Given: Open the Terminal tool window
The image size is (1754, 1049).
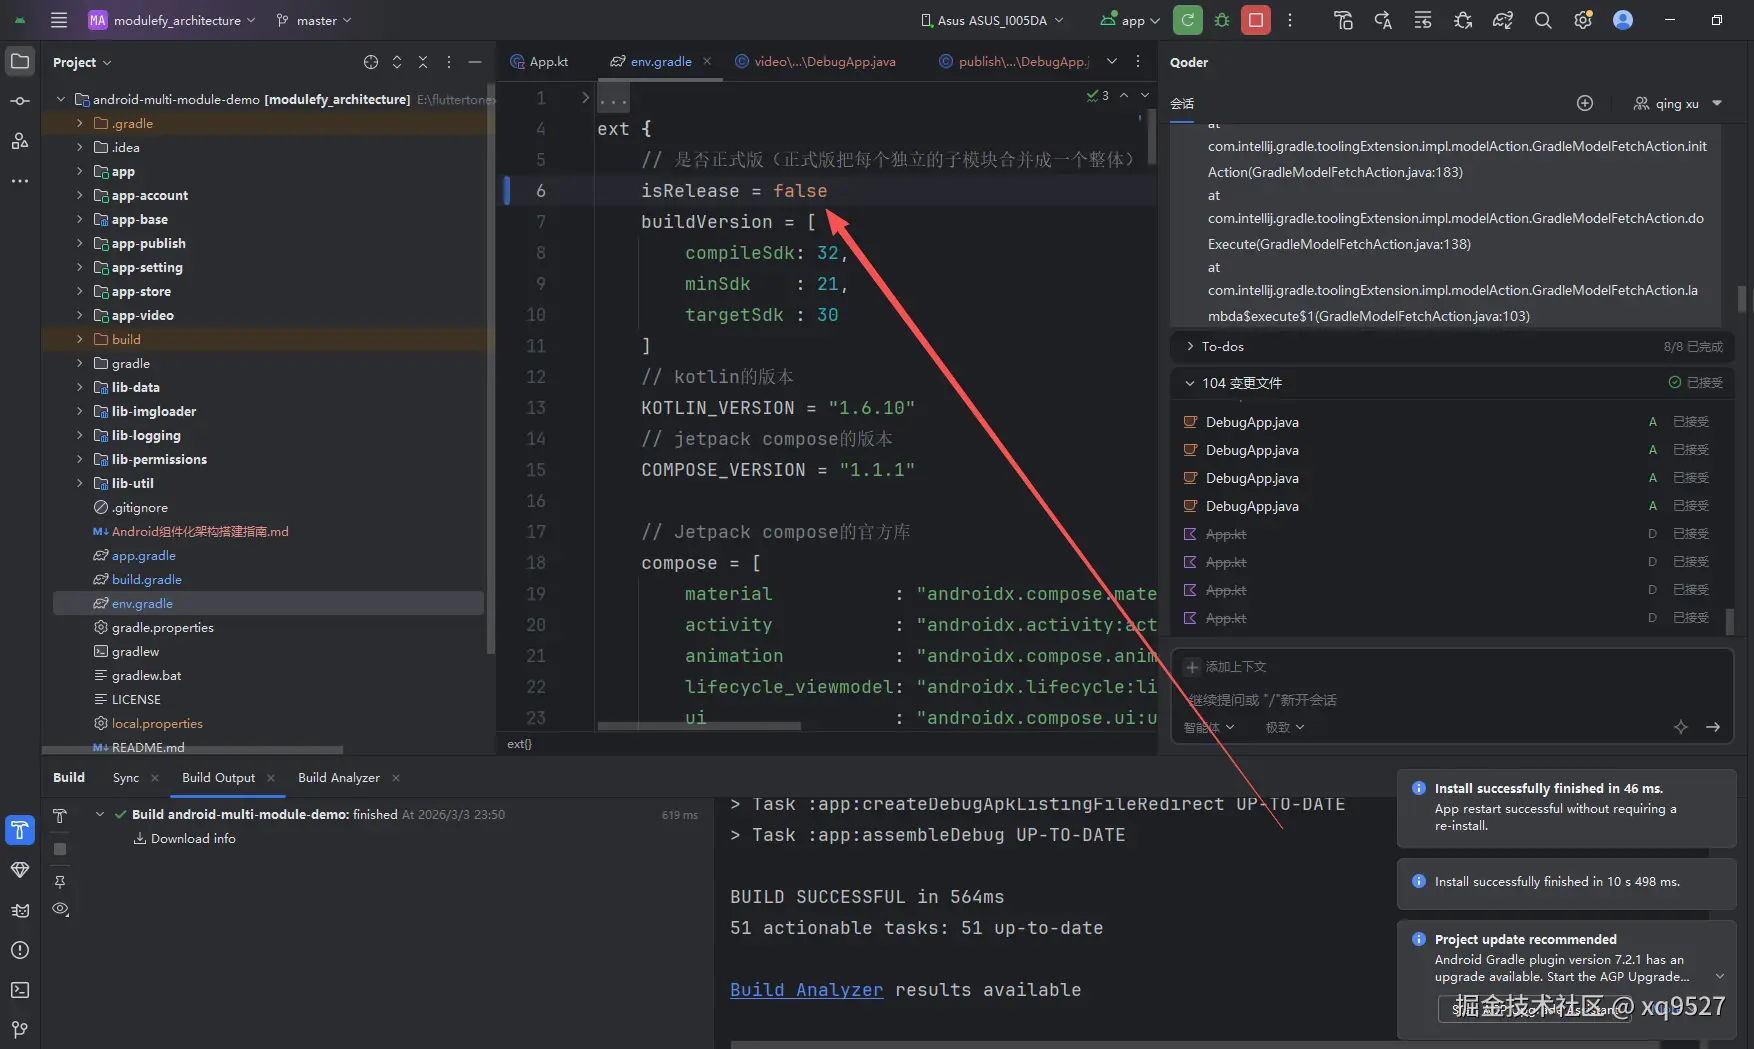Looking at the screenshot, I should point(20,990).
